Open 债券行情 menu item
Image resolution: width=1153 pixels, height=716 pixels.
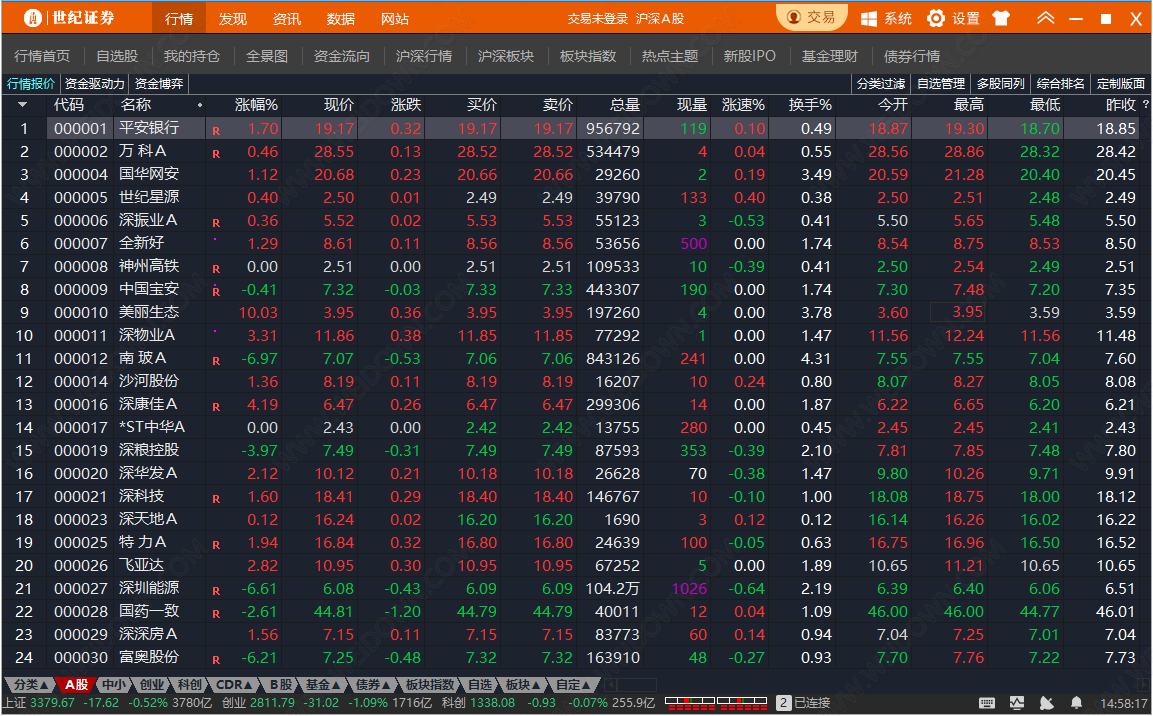point(912,56)
